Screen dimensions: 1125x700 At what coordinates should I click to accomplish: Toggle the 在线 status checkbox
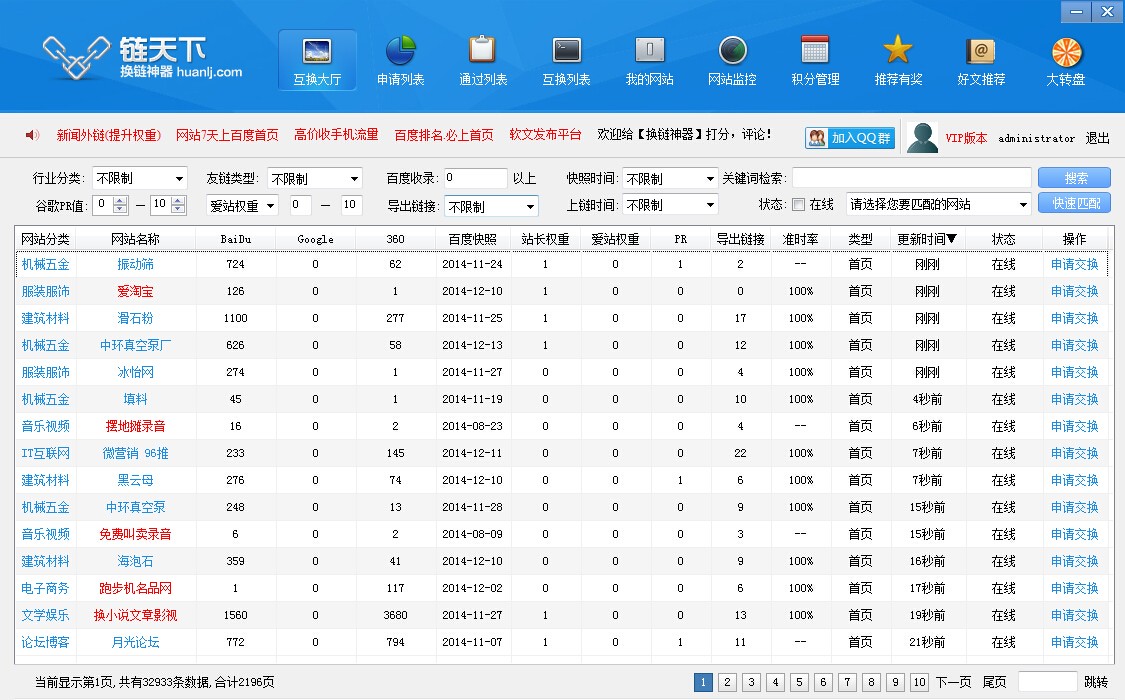pos(798,205)
